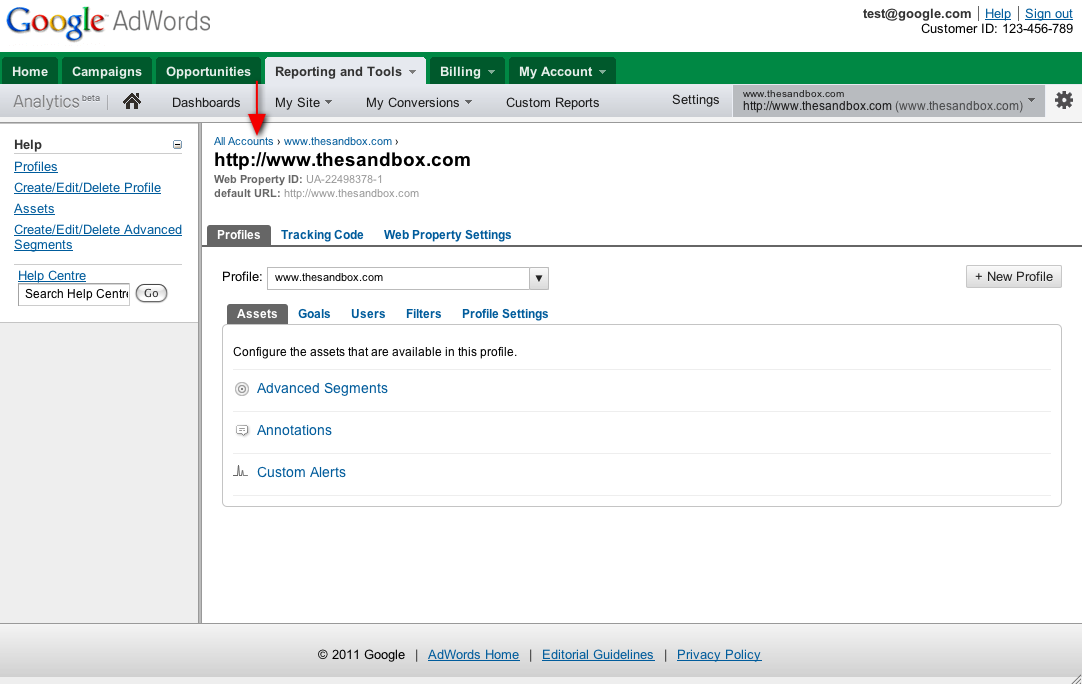Viewport: 1082px width, 684px height.
Task: Click the Sign out link
Action: pos(1048,13)
